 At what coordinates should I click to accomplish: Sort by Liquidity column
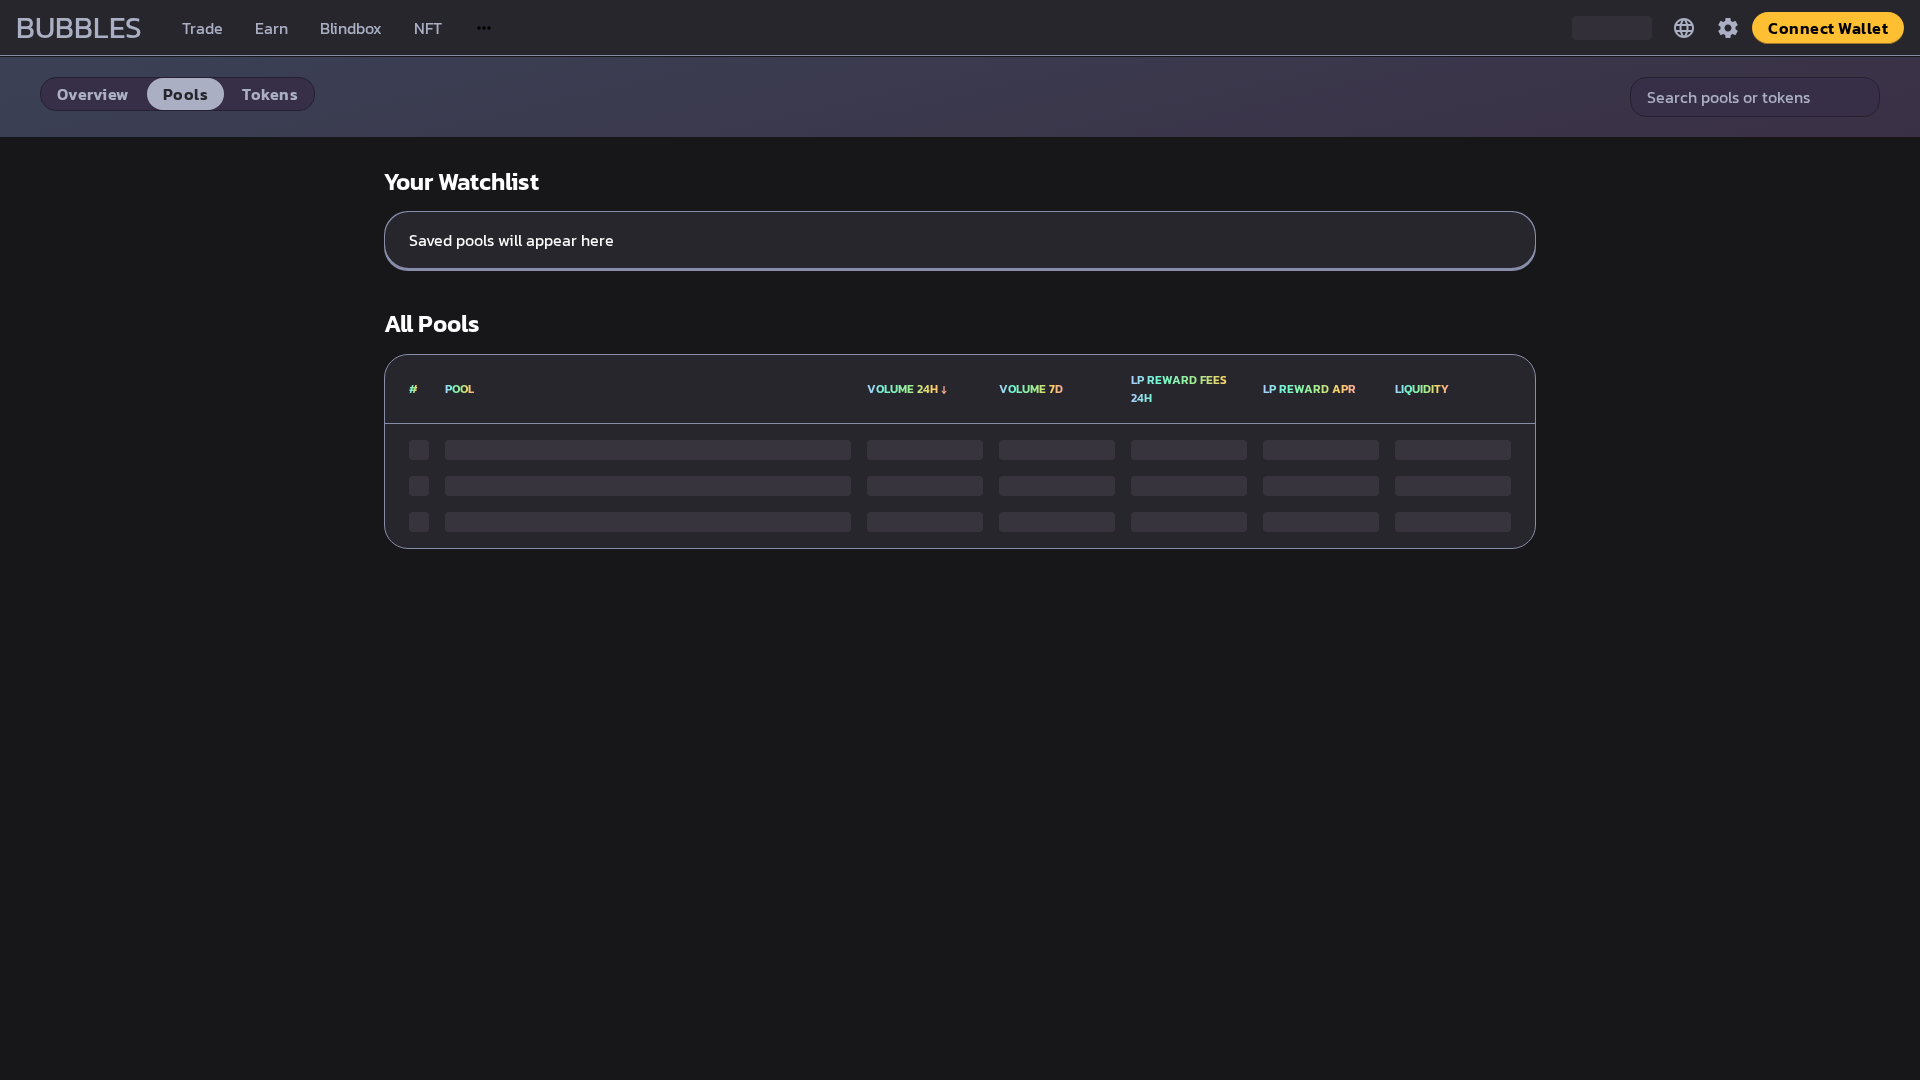[1421, 389]
